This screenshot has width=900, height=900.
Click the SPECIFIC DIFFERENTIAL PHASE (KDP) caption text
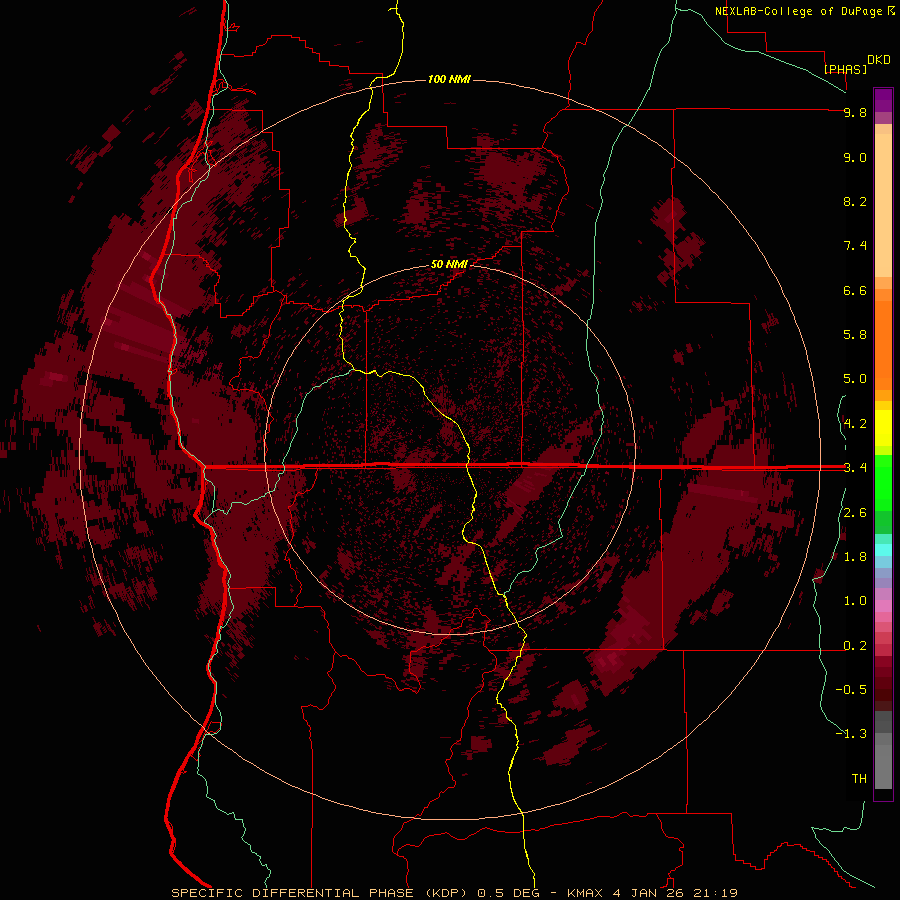pyautogui.click(x=321, y=893)
